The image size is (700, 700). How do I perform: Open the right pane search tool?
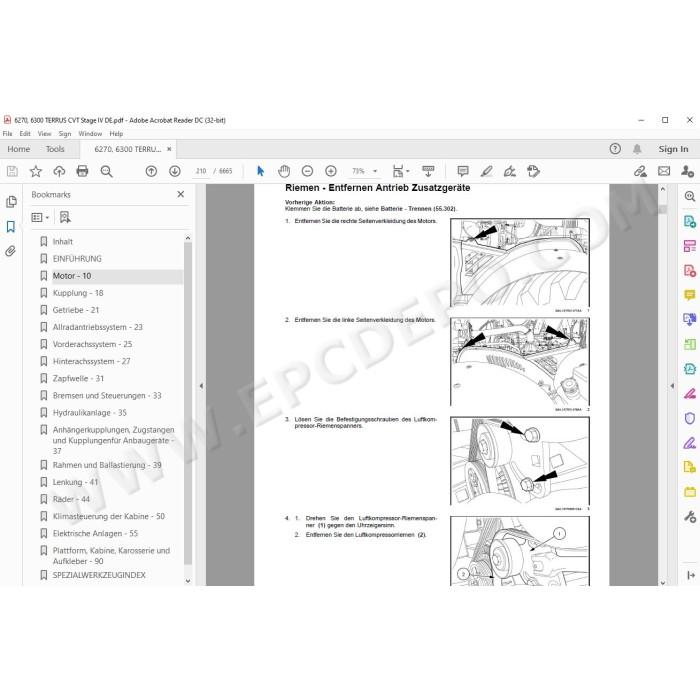[x=690, y=196]
